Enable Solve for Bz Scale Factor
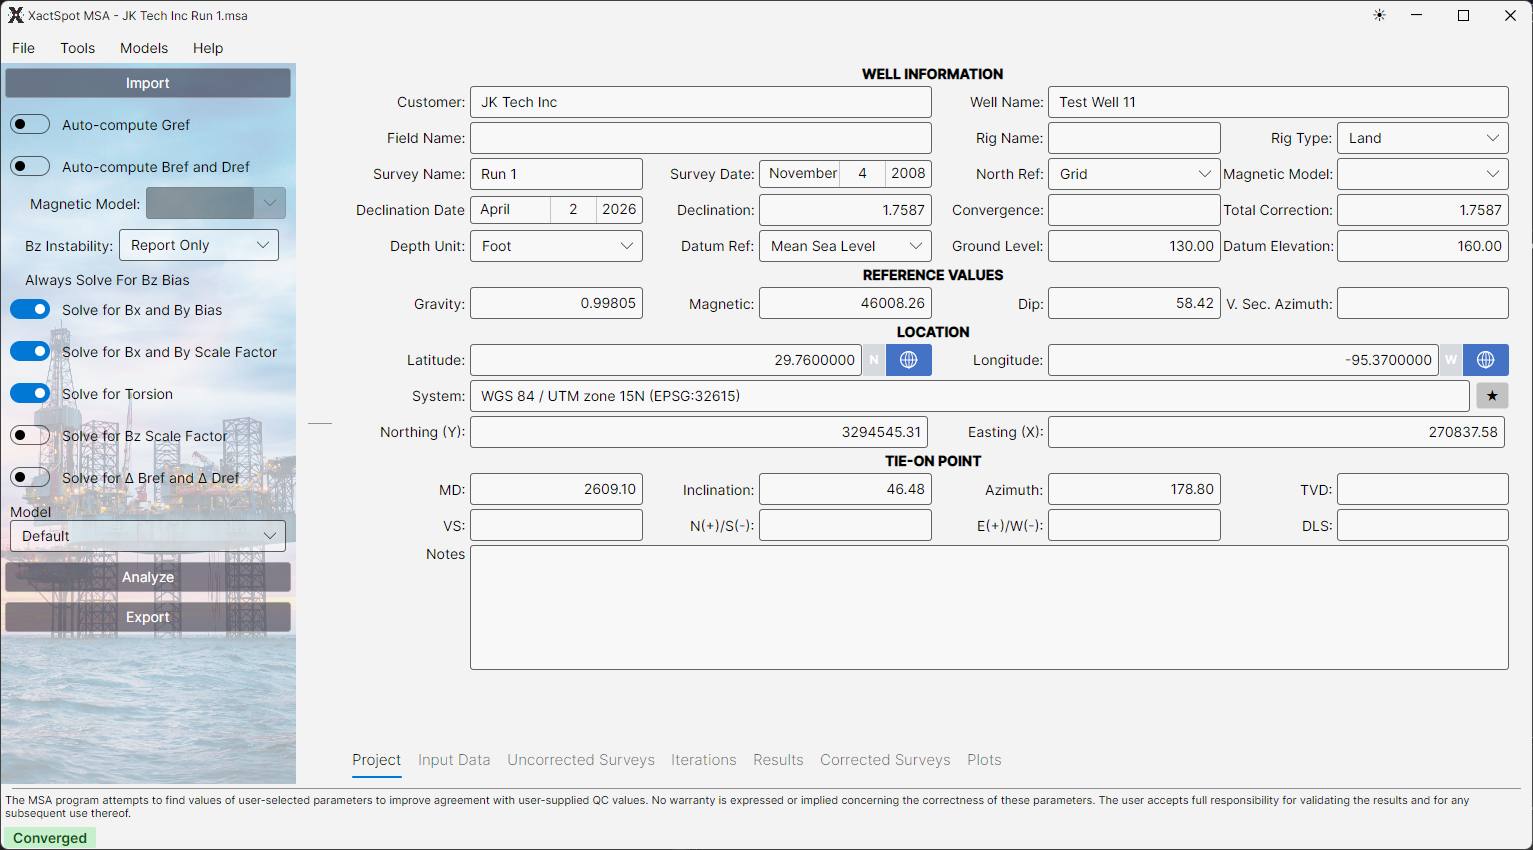1533x850 pixels. tap(30, 435)
